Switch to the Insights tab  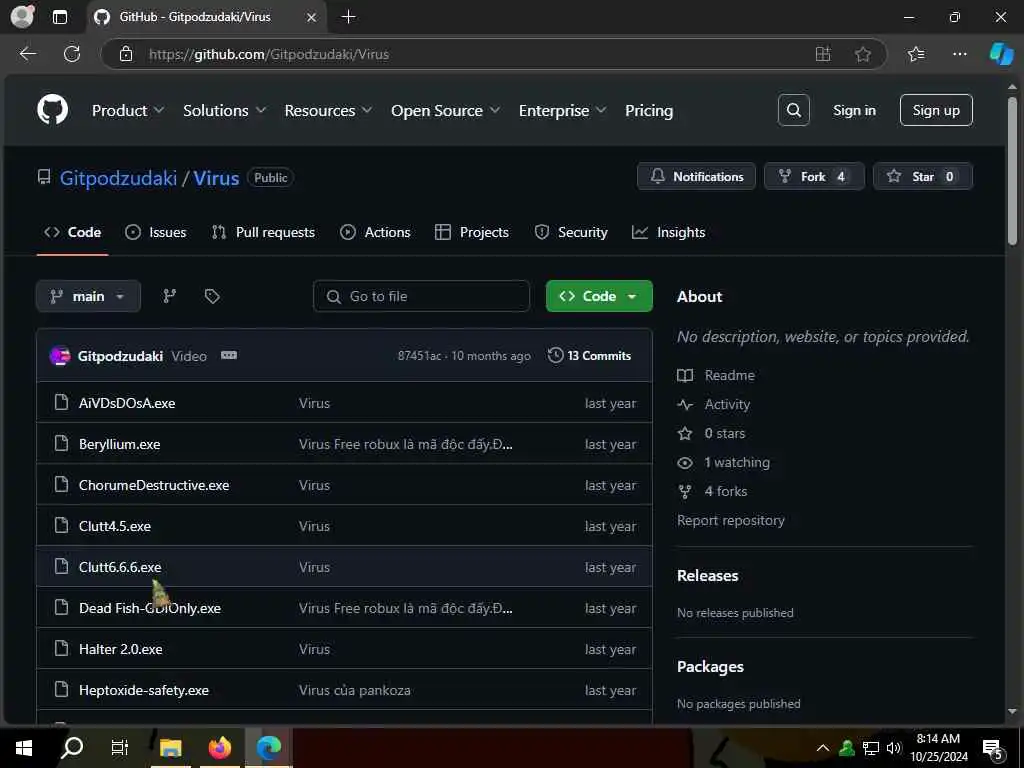[x=668, y=232]
